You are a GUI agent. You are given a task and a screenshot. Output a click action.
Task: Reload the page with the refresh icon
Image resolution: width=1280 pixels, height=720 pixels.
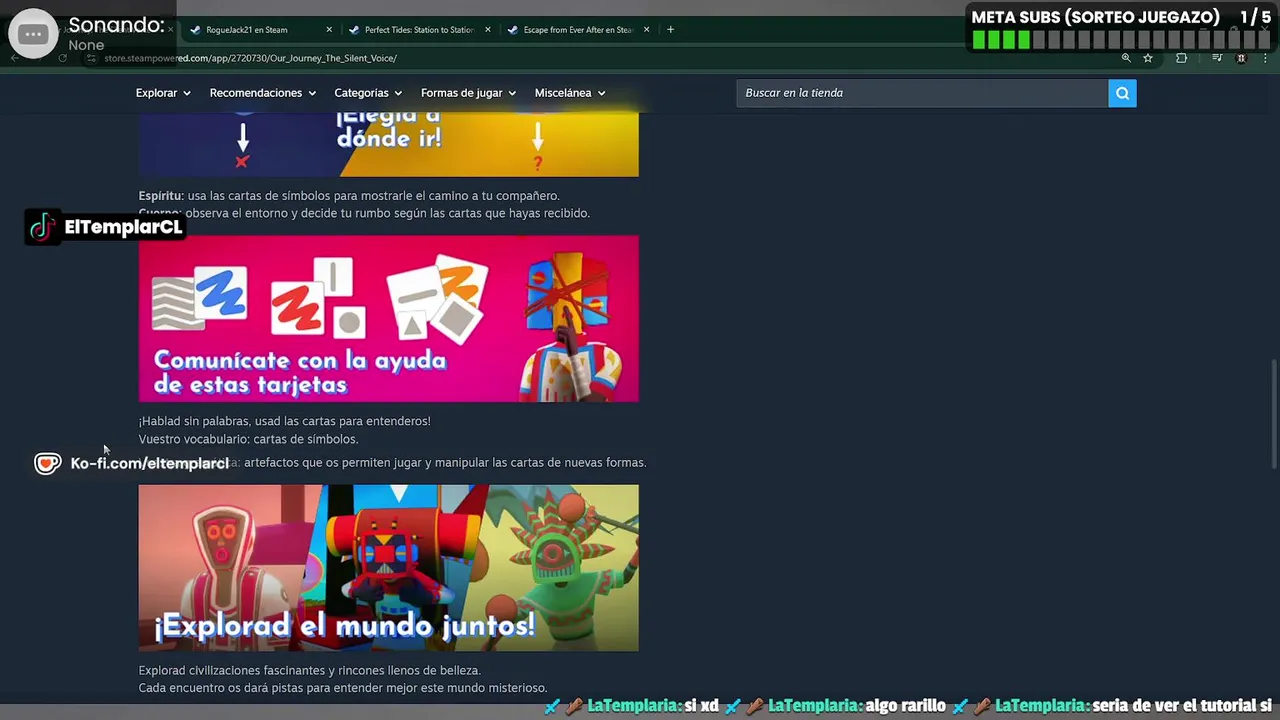(62, 58)
